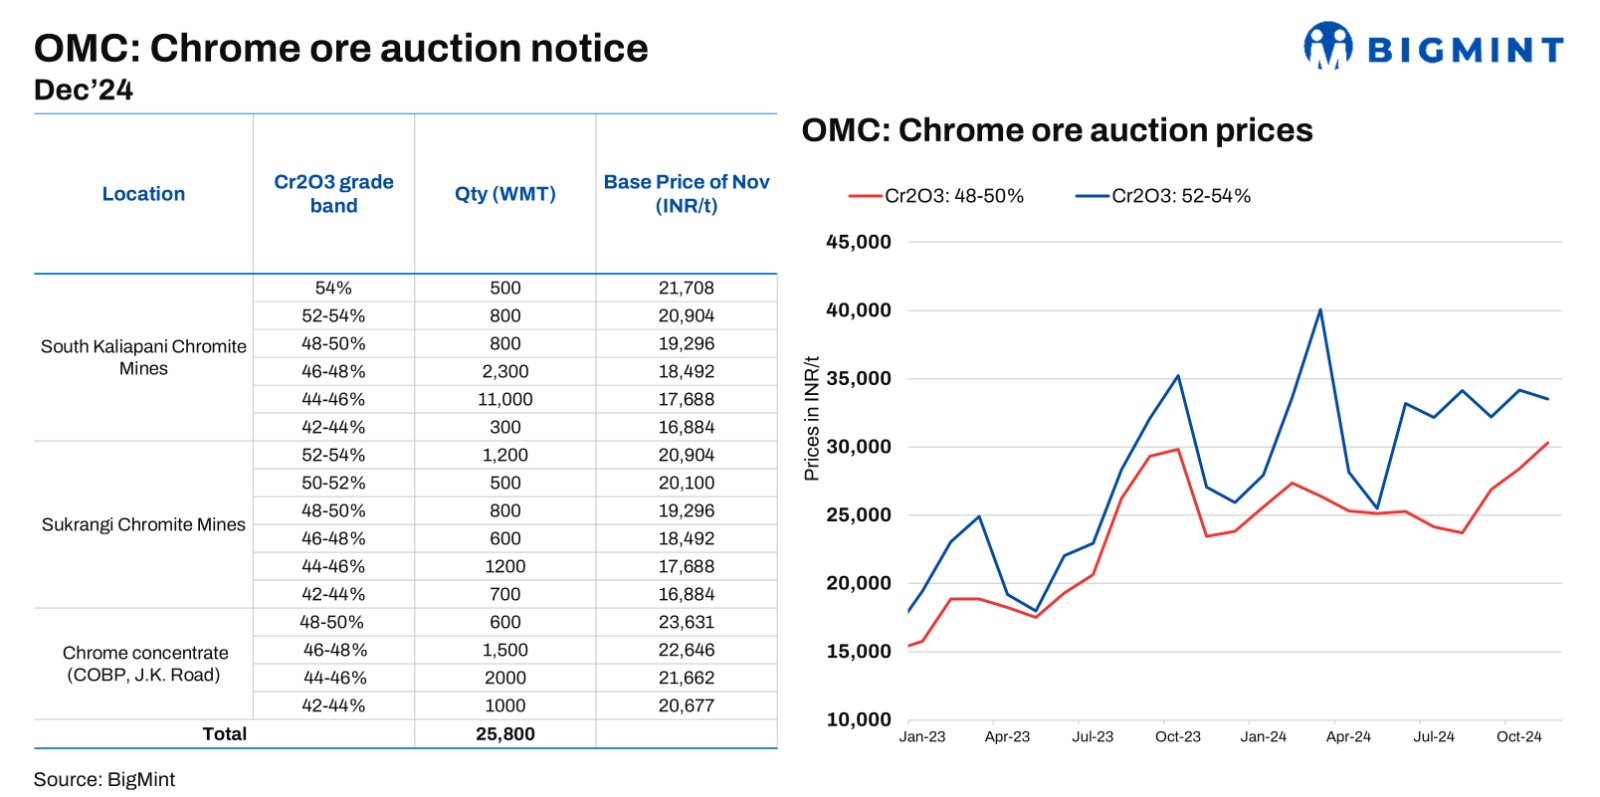Screen dimensions: 1600x797
Task: Select the Location column header
Action: (x=143, y=194)
